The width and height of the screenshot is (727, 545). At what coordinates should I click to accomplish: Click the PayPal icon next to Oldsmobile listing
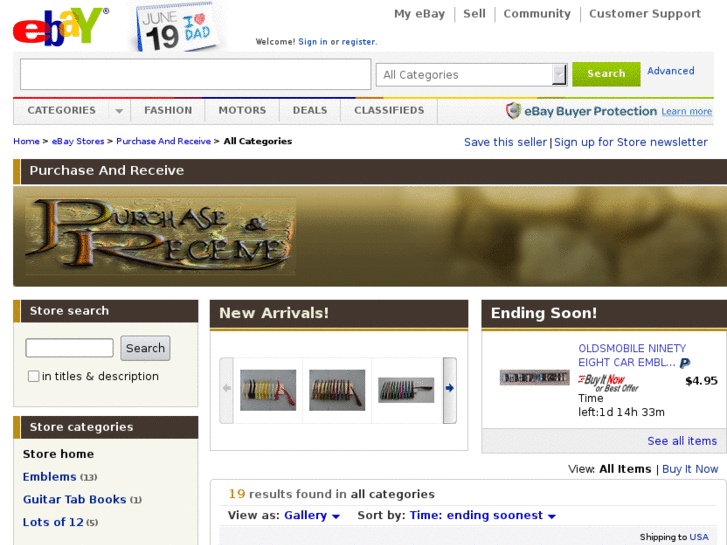click(685, 363)
